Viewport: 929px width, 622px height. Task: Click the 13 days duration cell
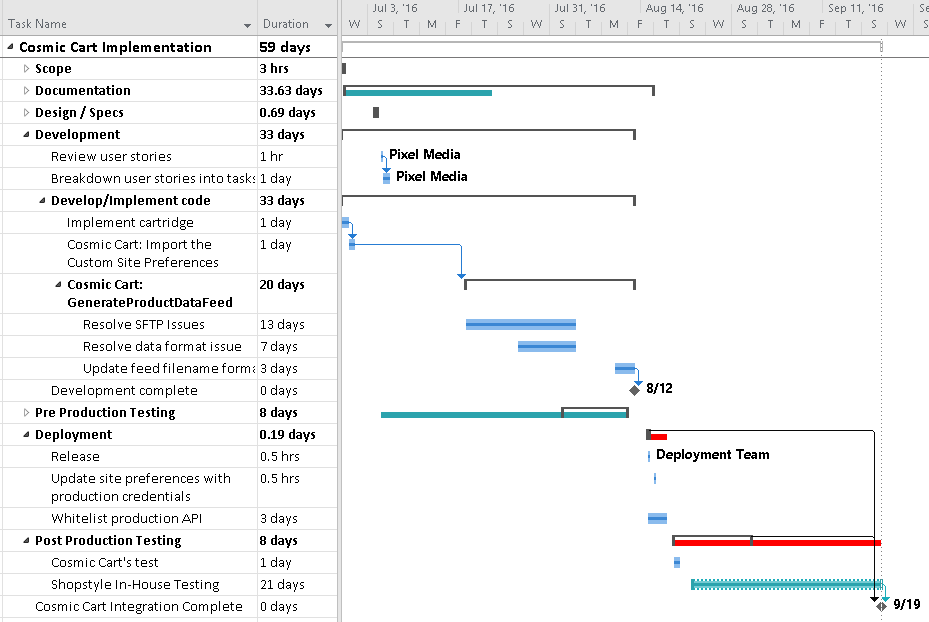[x=297, y=325]
